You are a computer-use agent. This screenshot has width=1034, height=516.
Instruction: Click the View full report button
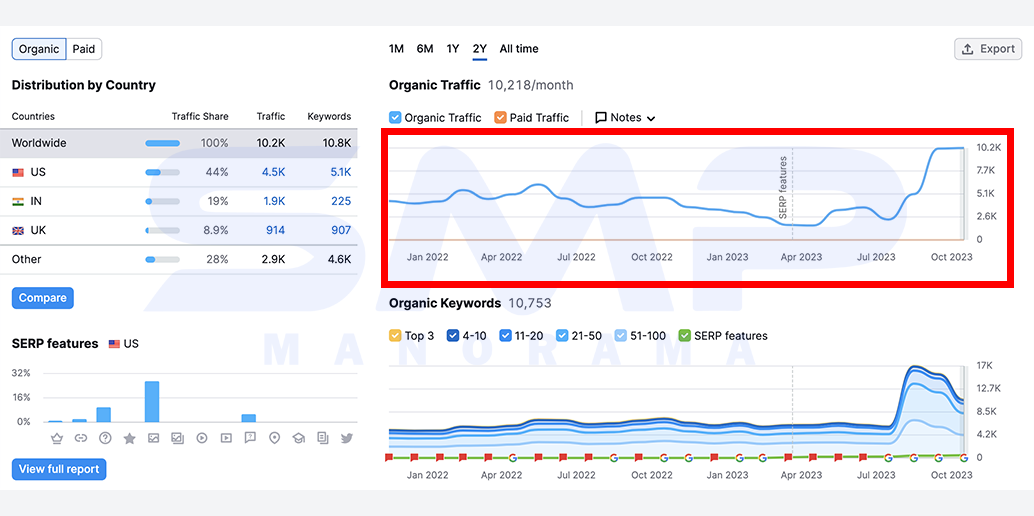pyautogui.click(x=59, y=469)
